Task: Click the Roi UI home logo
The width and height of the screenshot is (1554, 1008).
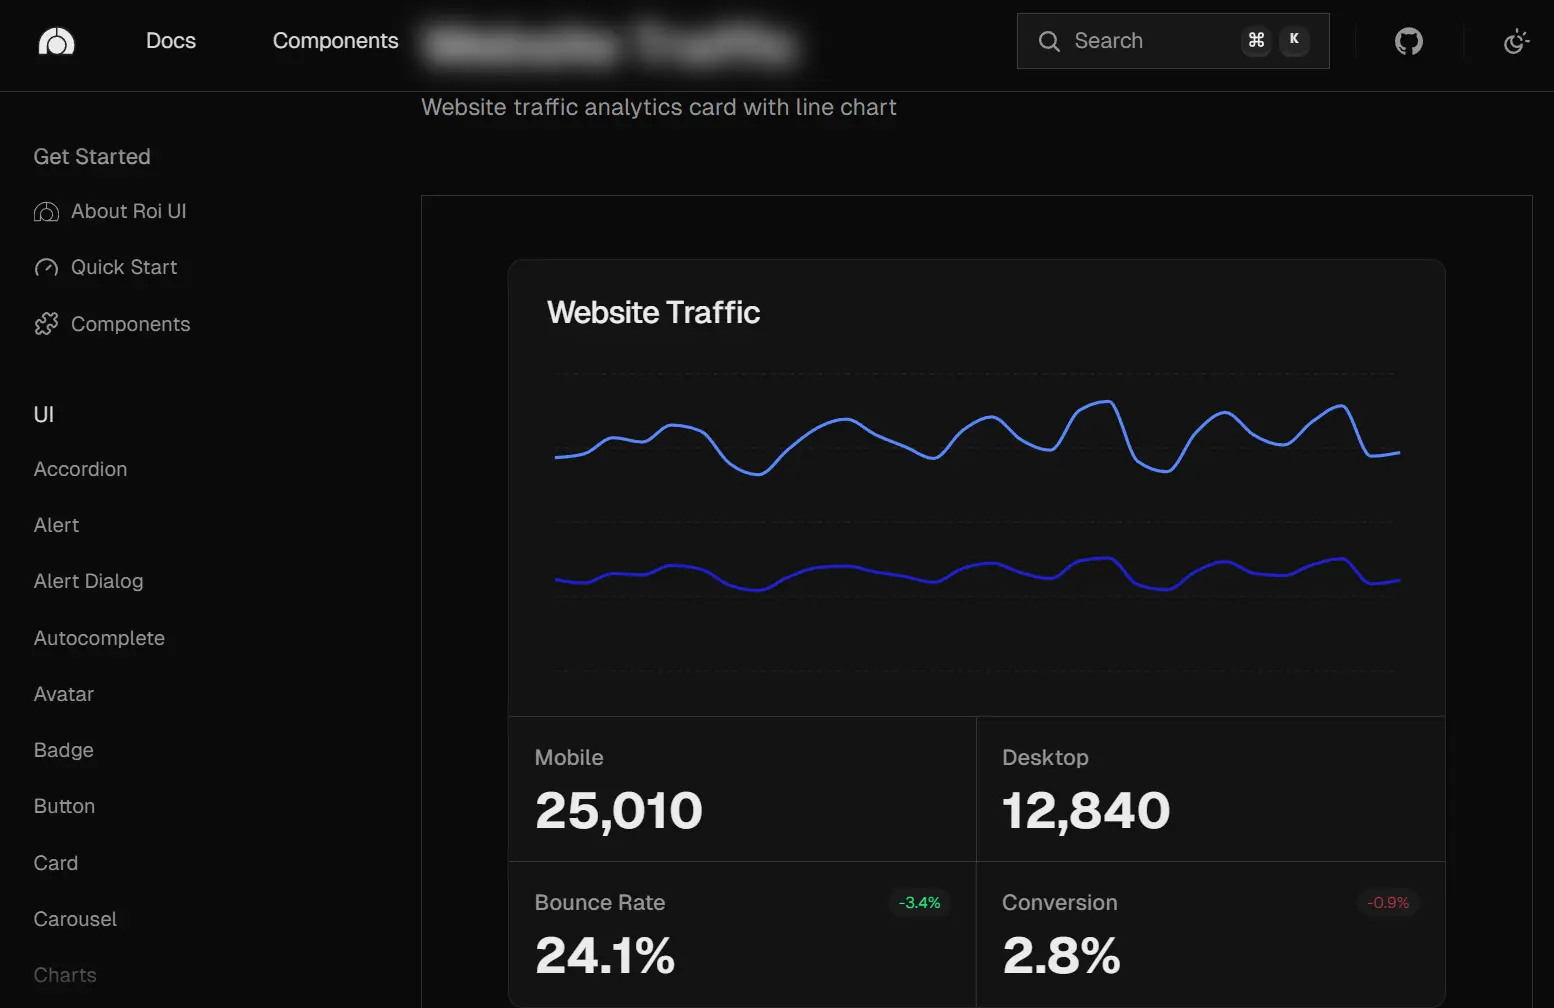Action: [x=56, y=41]
